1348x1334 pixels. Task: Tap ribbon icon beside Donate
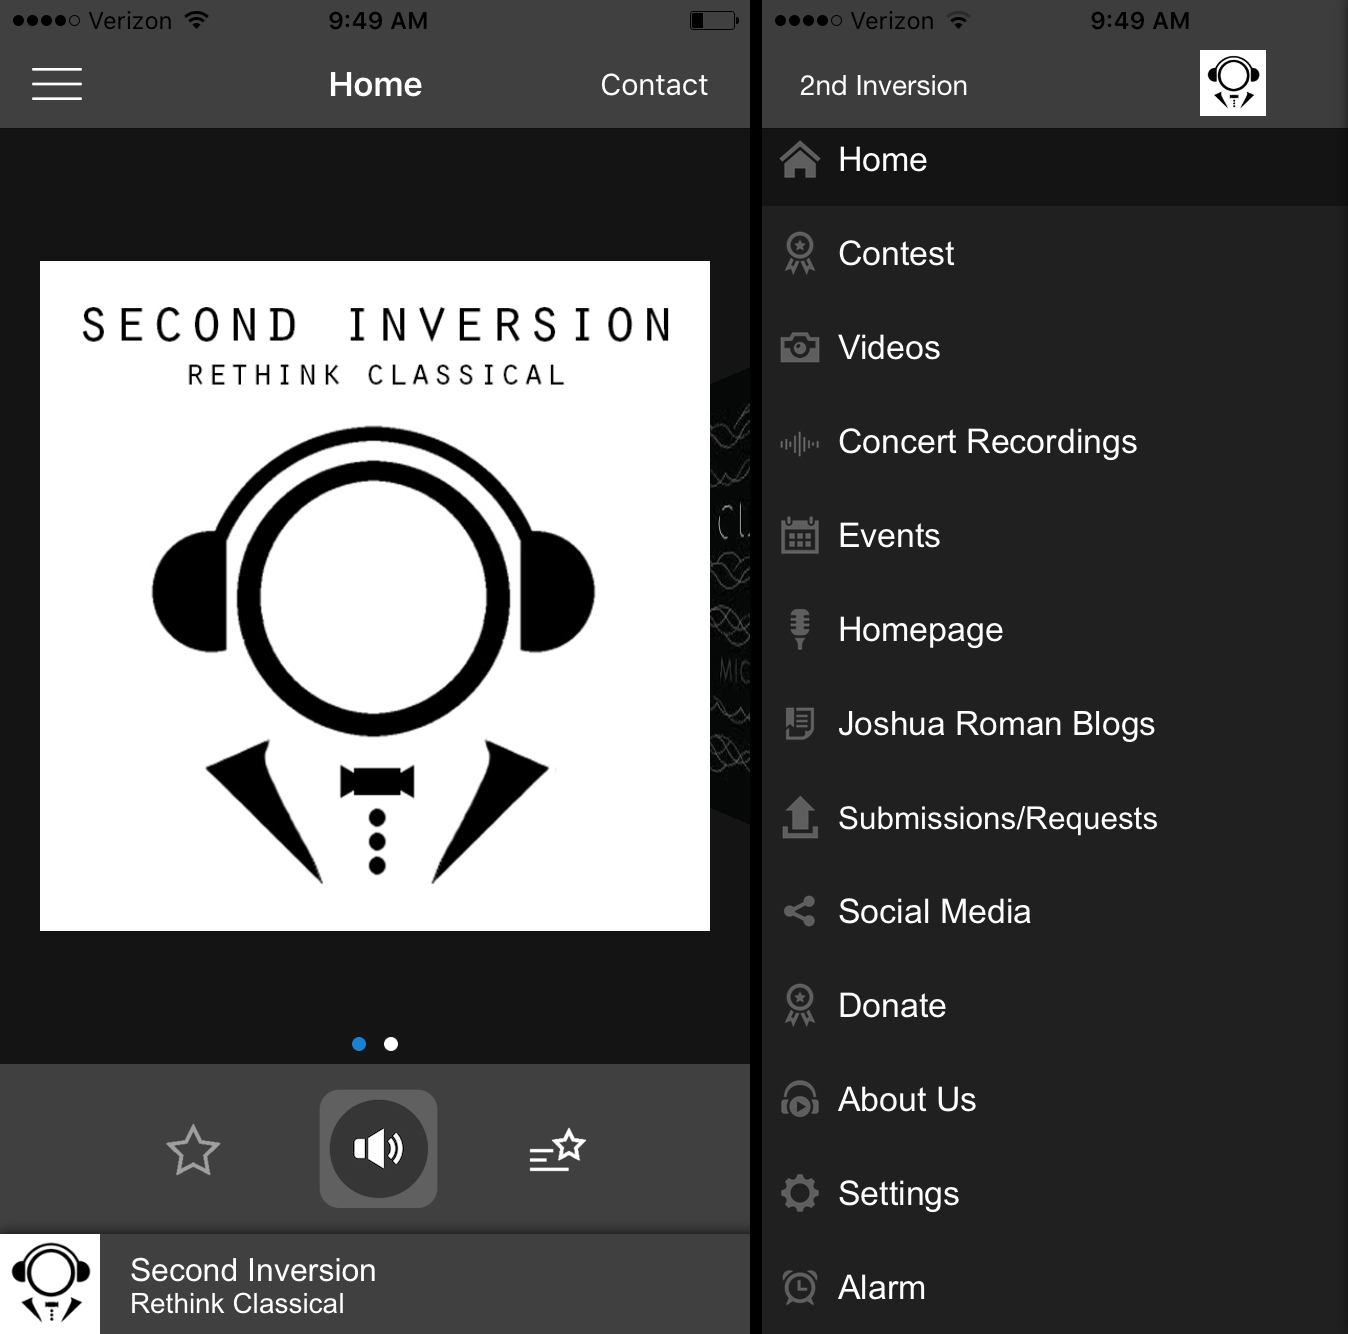click(800, 1006)
